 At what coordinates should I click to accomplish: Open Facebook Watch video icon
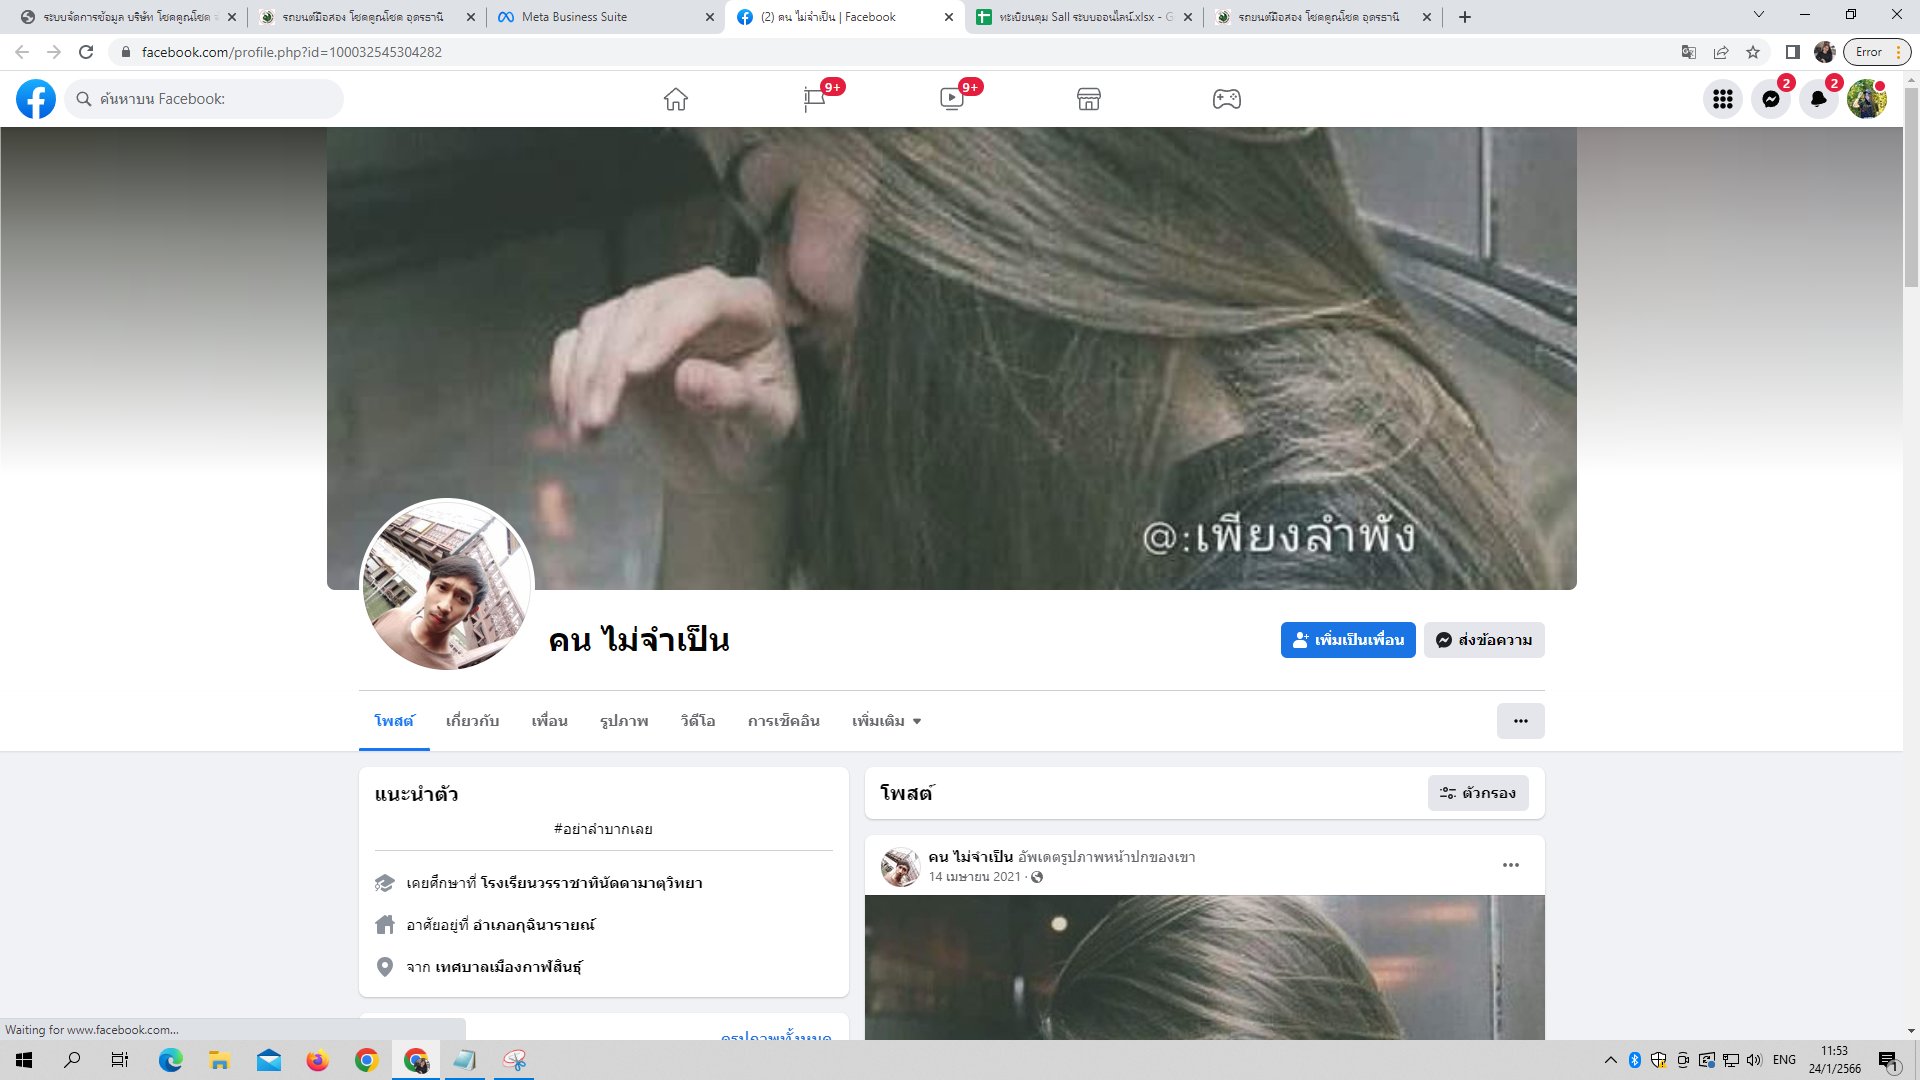[x=952, y=99]
